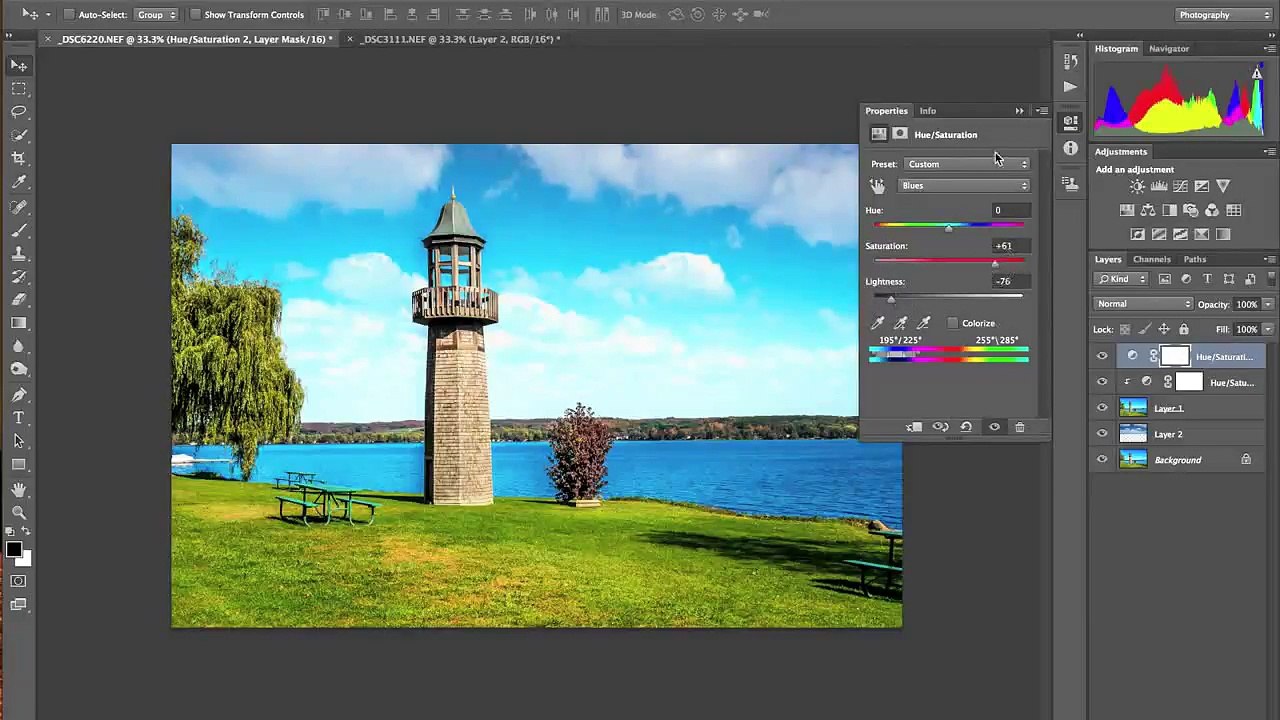Add a Black & White adjustment
The height and width of the screenshot is (720, 1280).
[1169, 210]
